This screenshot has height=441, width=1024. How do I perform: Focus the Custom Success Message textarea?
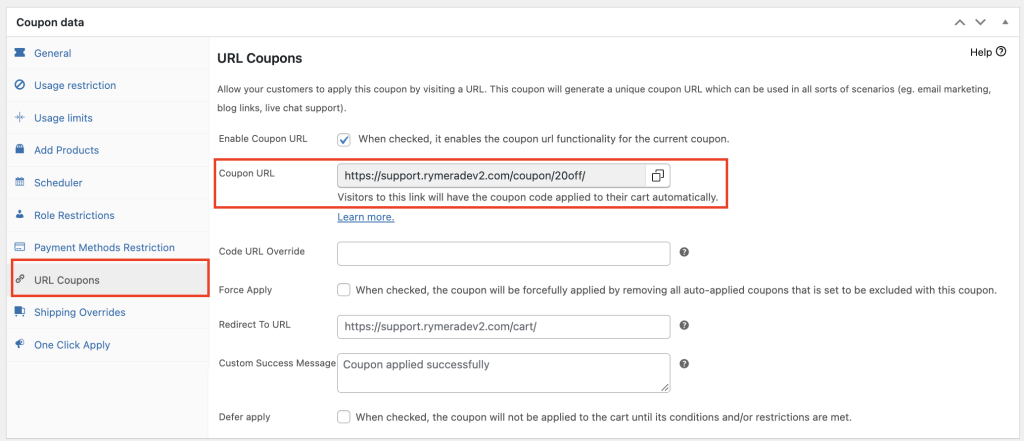pos(504,373)
